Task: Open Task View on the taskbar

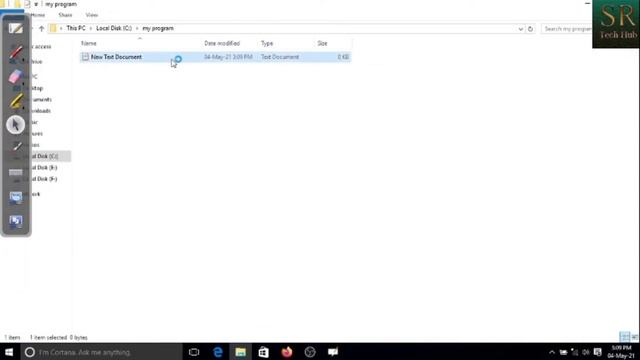Action: 194,352
